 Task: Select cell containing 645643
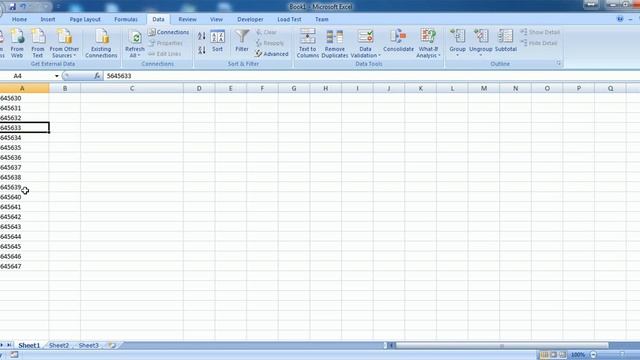pos(24,227)
